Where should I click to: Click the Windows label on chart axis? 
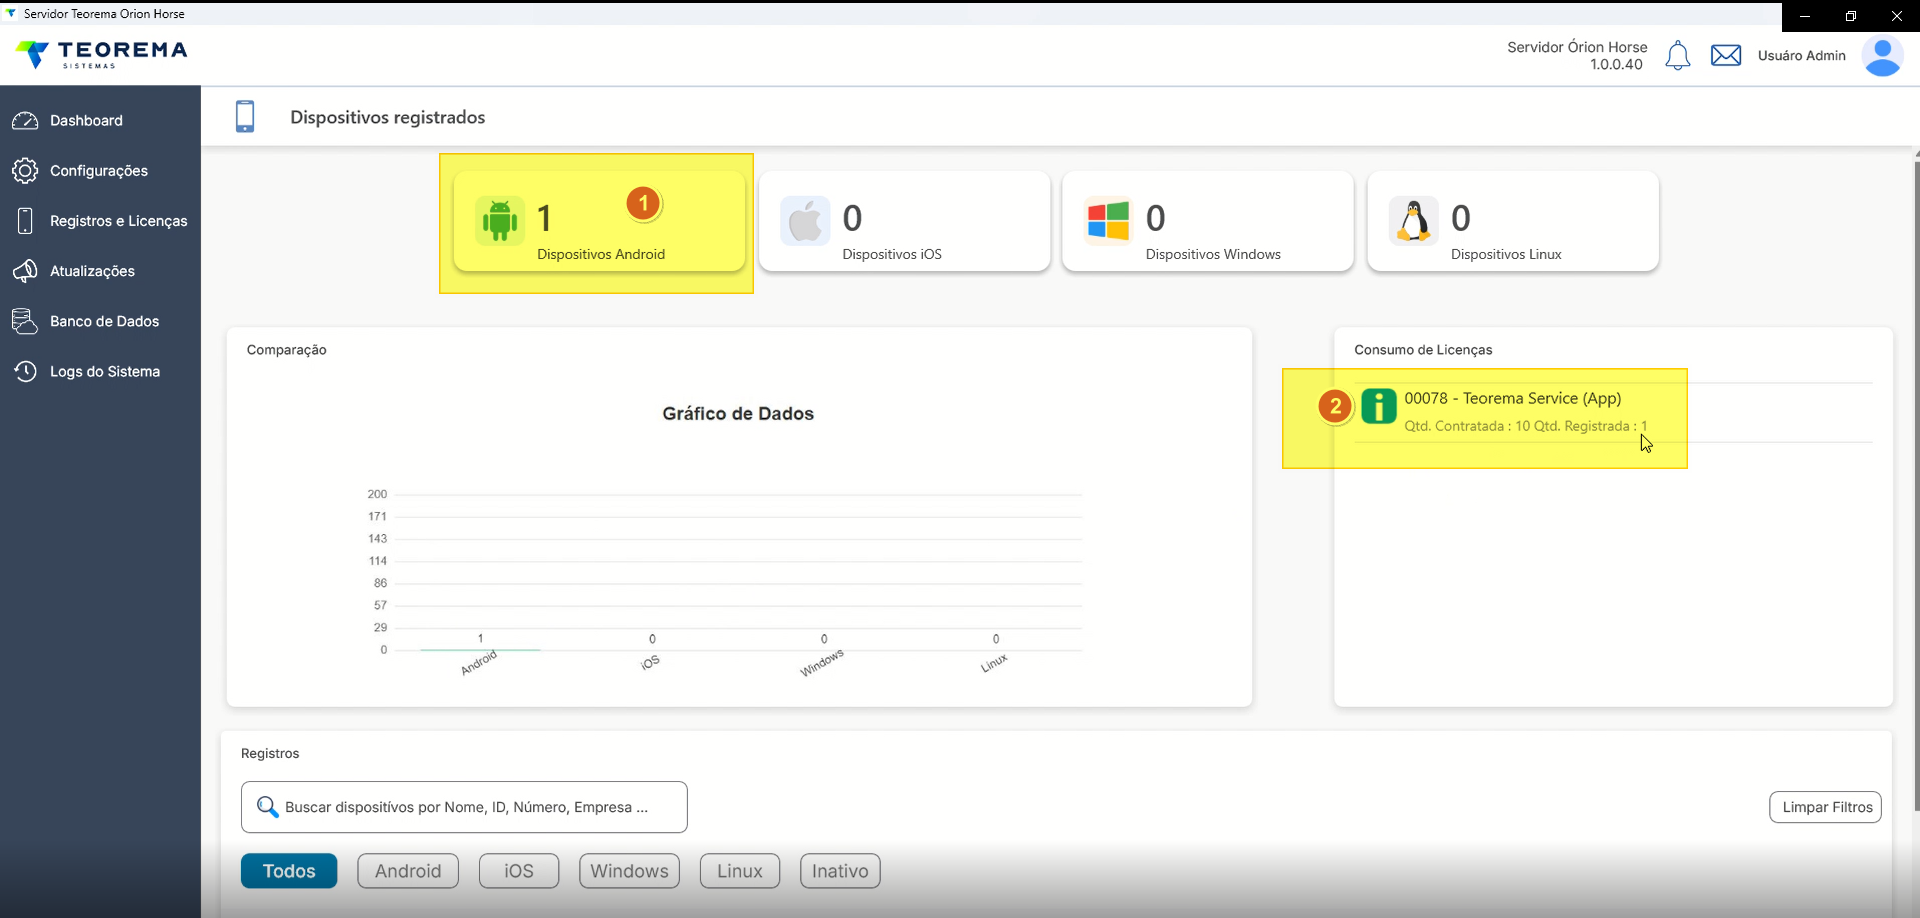[822, 663]
